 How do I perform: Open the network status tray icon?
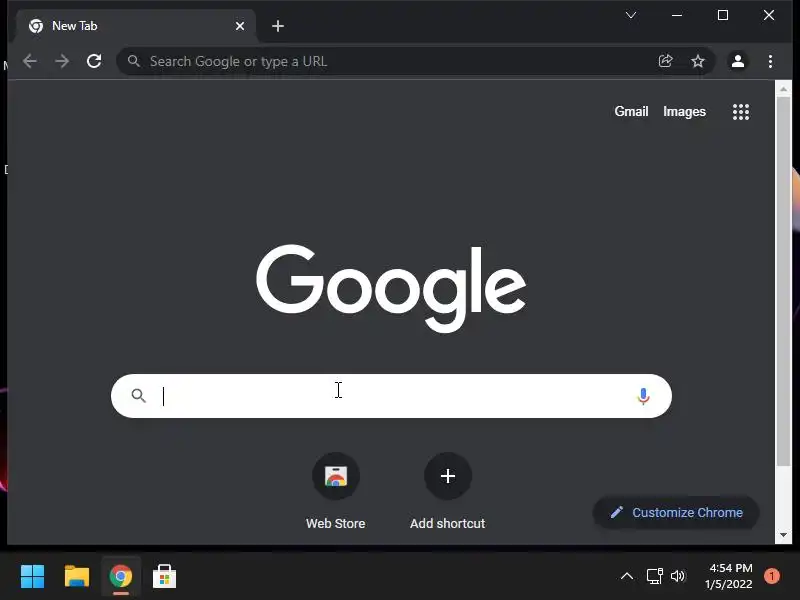click(654, 576)
